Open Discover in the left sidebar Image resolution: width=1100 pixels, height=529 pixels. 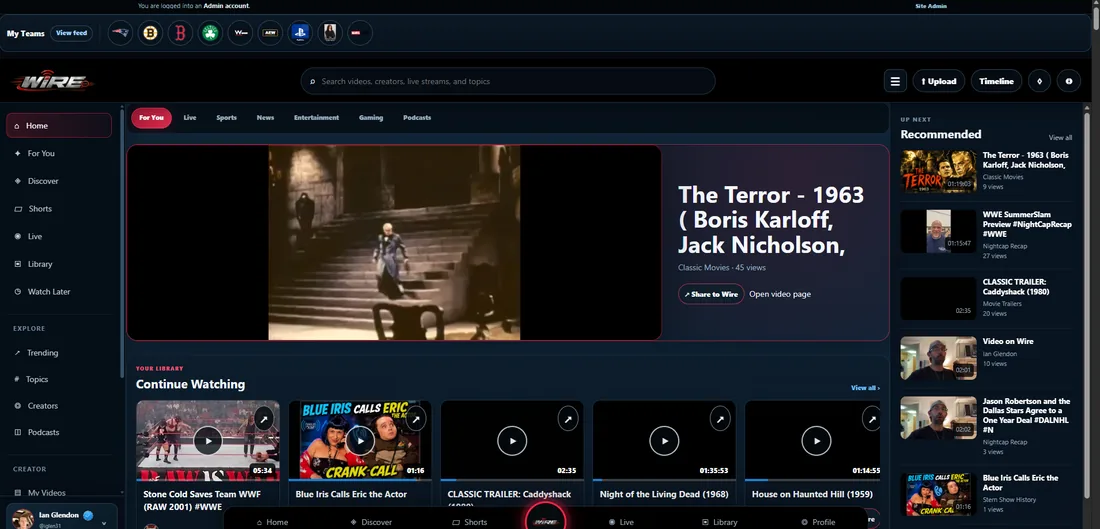point(59,181)
